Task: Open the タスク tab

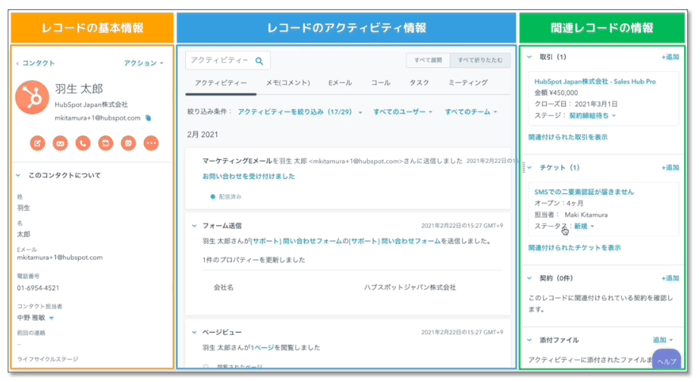Action: click(419, 83)
